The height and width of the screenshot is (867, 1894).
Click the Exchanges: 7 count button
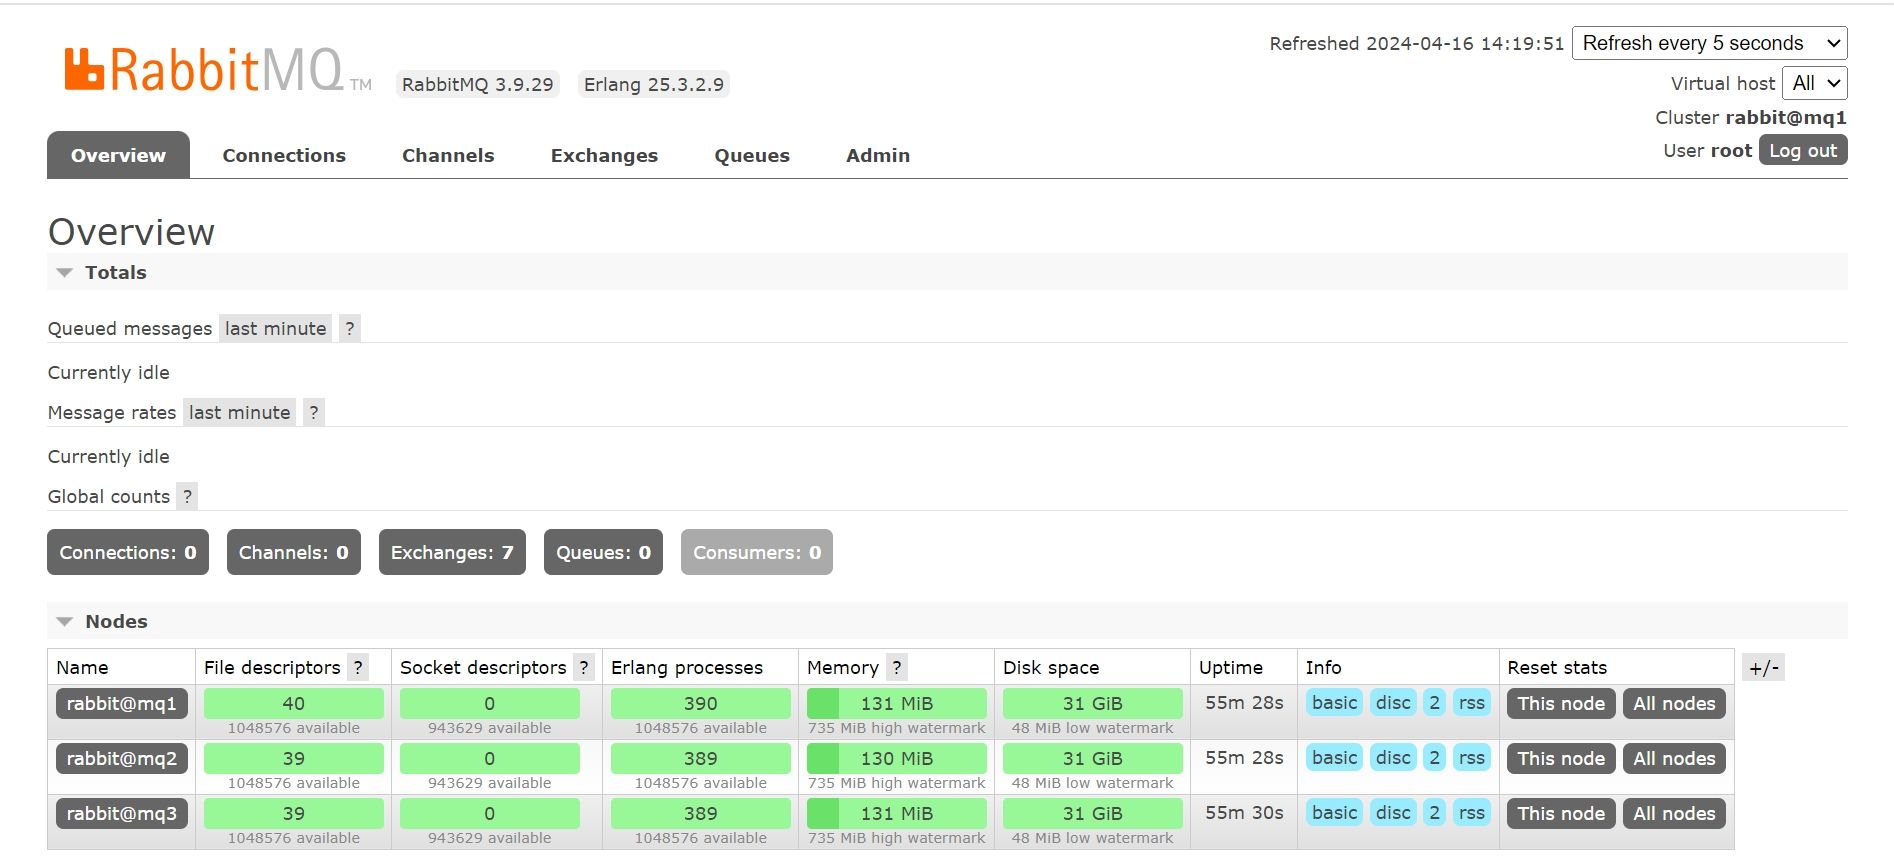[452, 552]
